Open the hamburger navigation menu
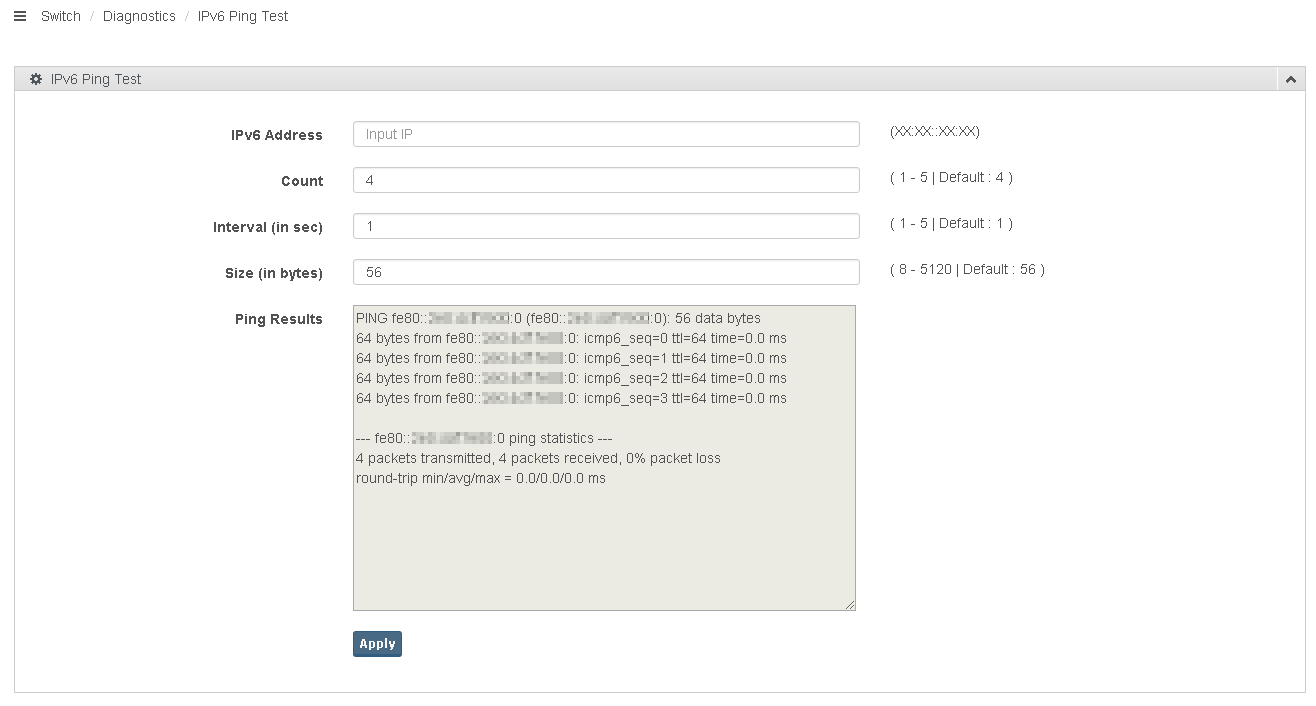The image size is (1316, 706). point(20,16)
